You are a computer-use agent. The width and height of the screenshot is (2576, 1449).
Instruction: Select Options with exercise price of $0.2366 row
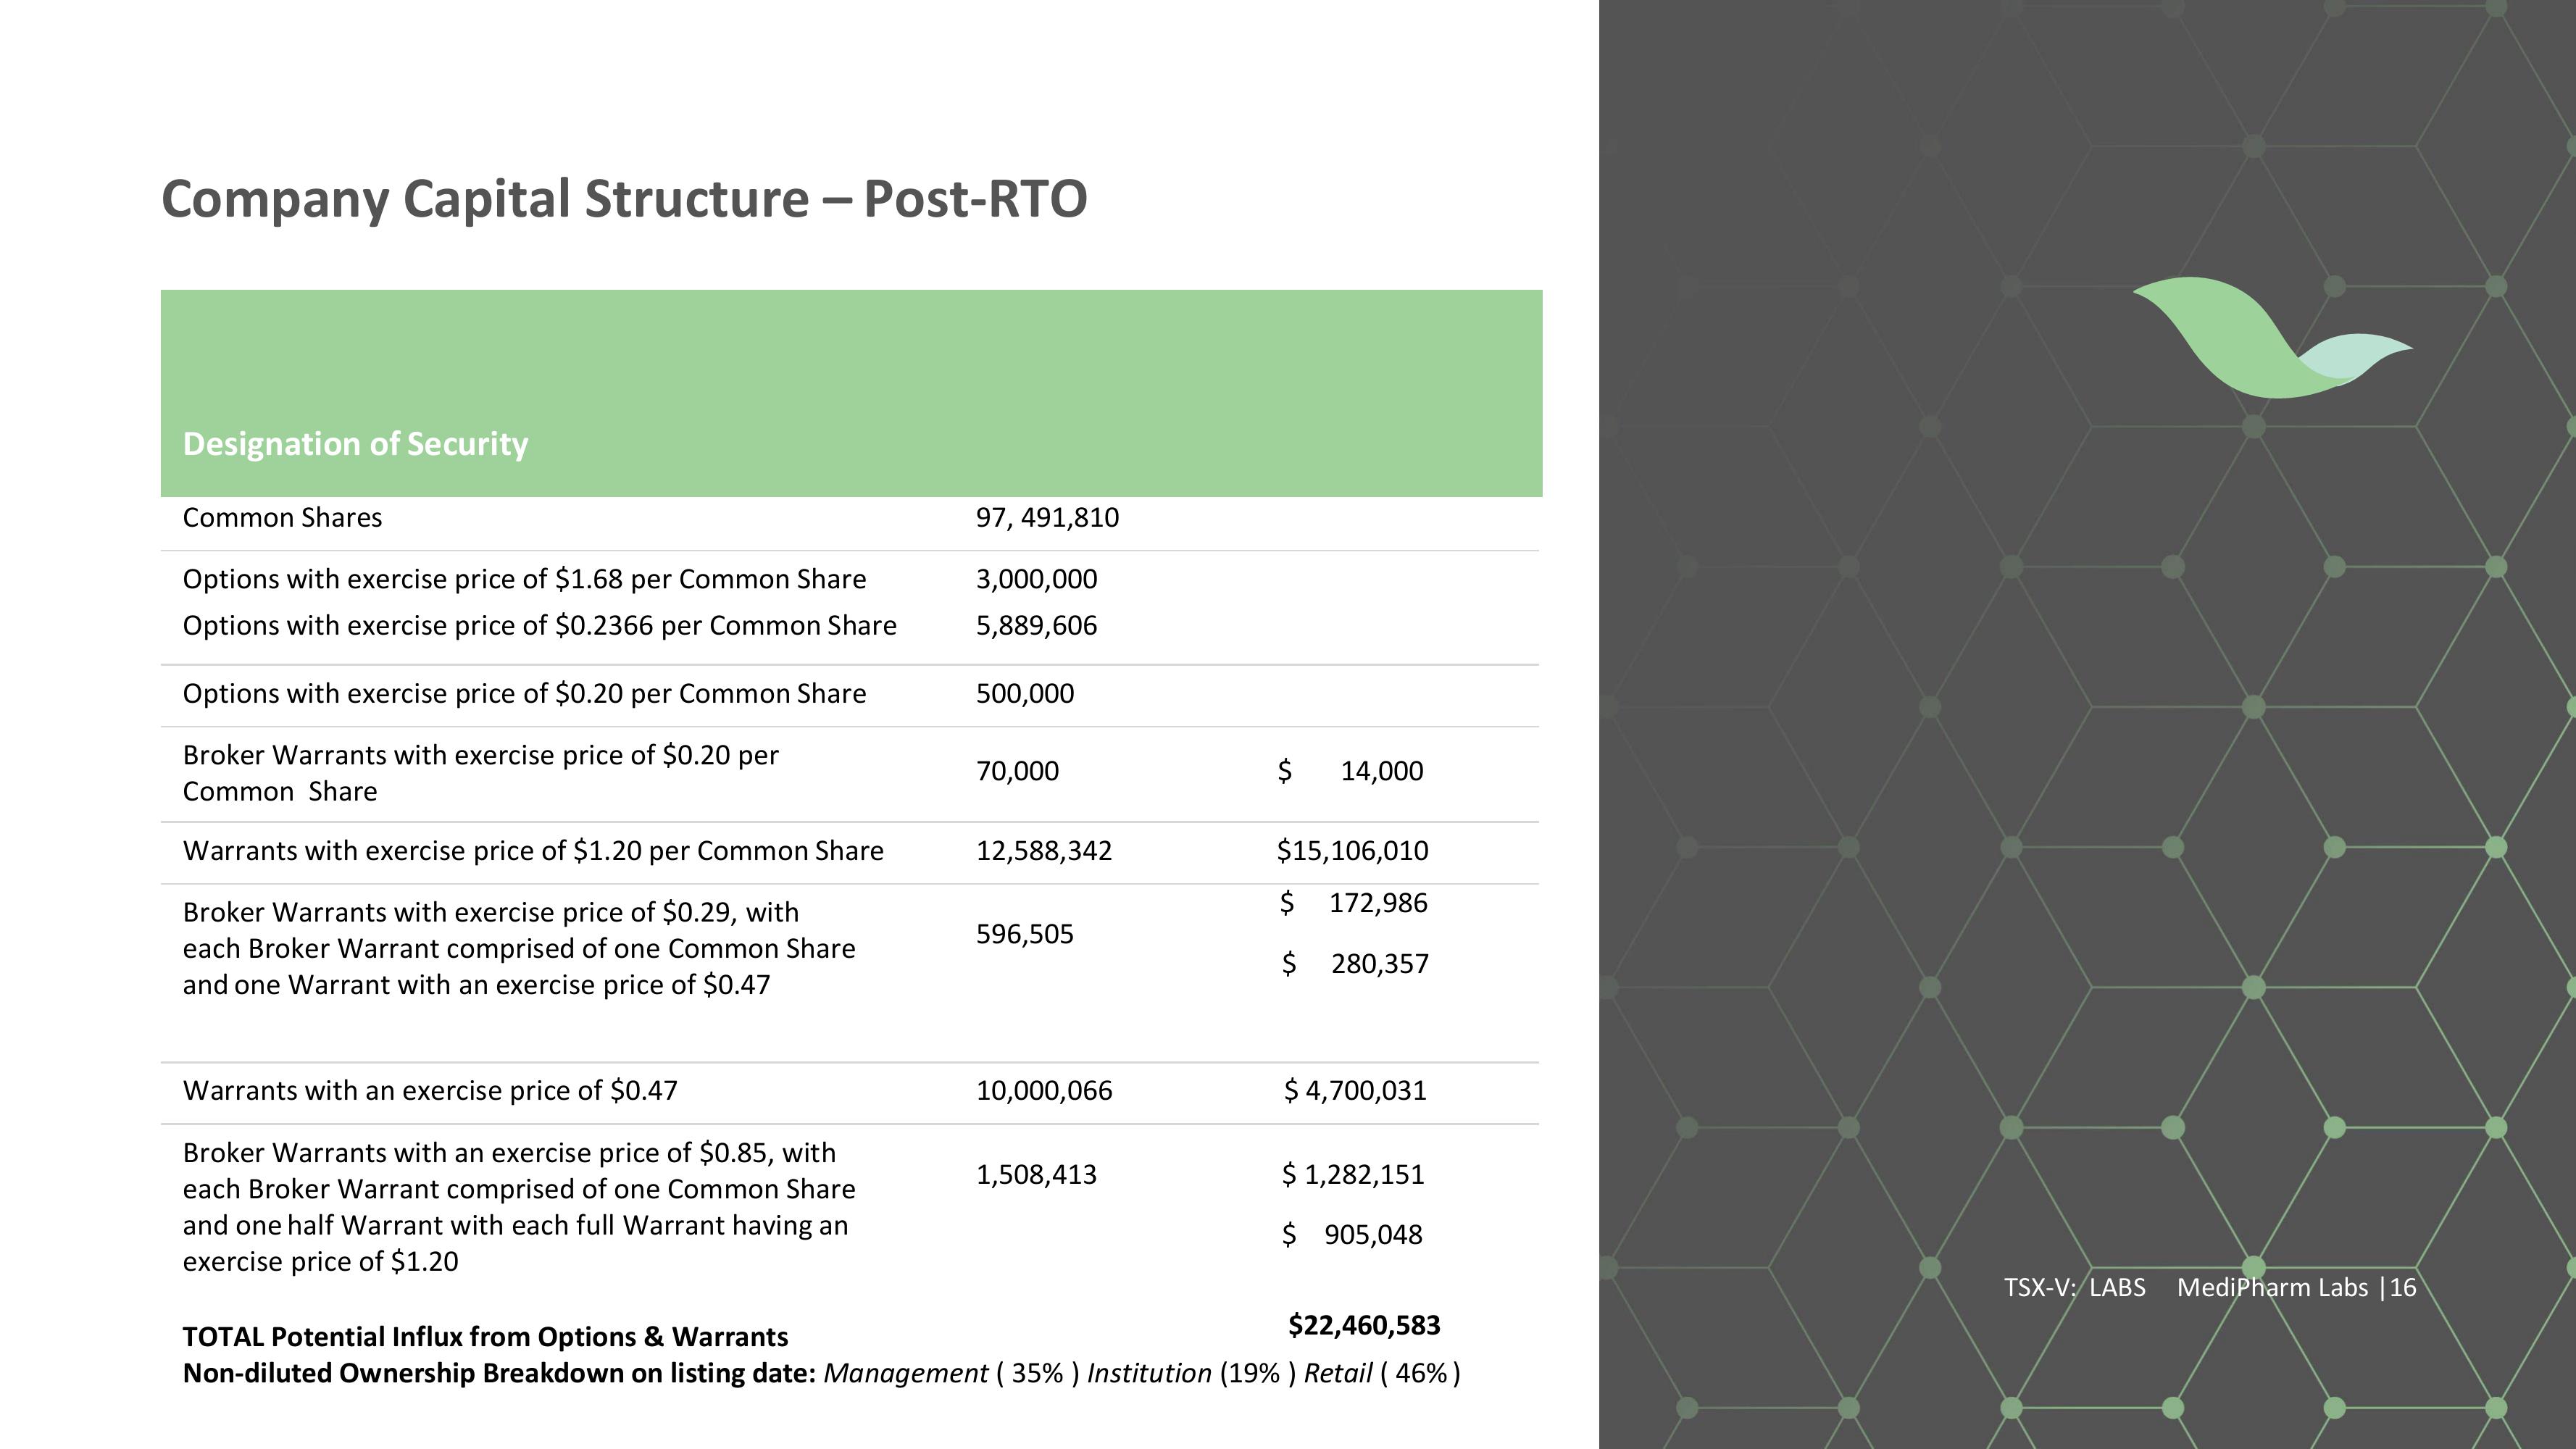click(539, 626)
